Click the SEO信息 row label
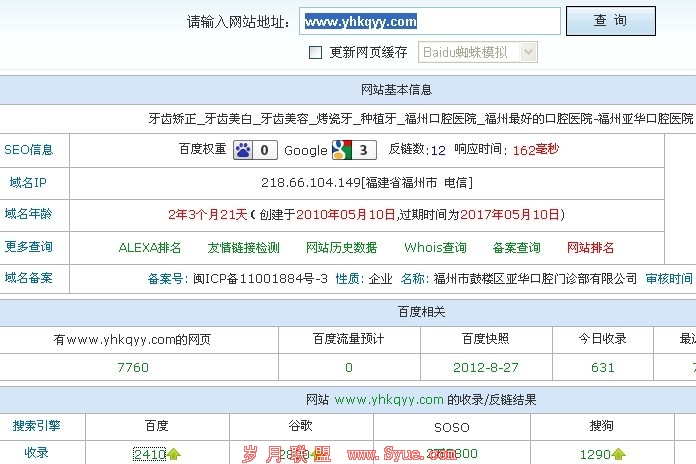 [29, 150]
